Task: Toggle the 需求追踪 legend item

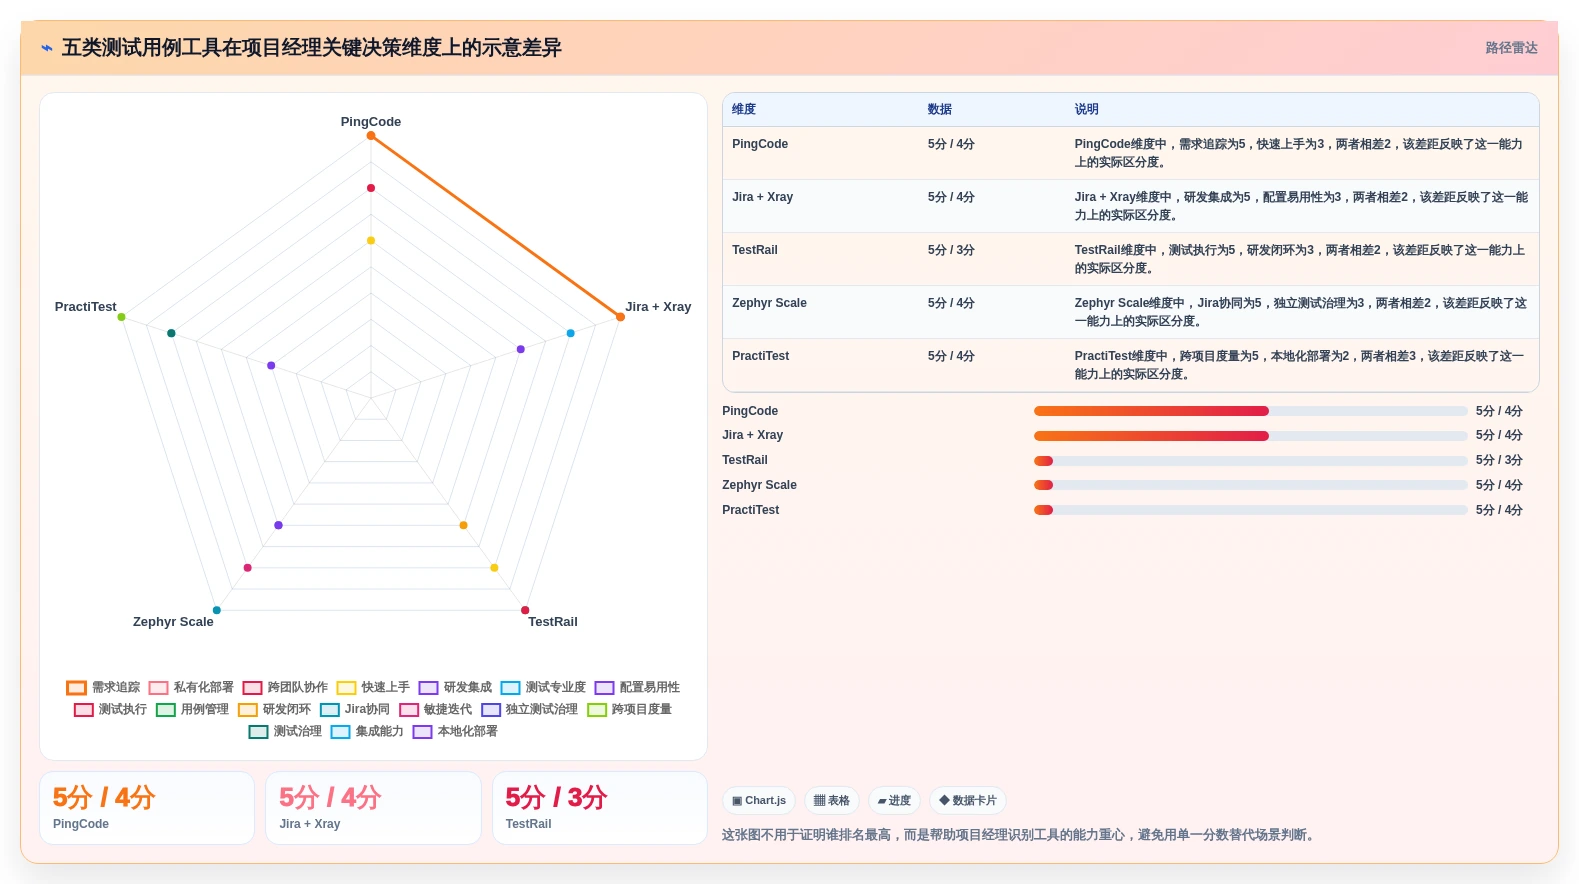Action: [x=103, y=687]
